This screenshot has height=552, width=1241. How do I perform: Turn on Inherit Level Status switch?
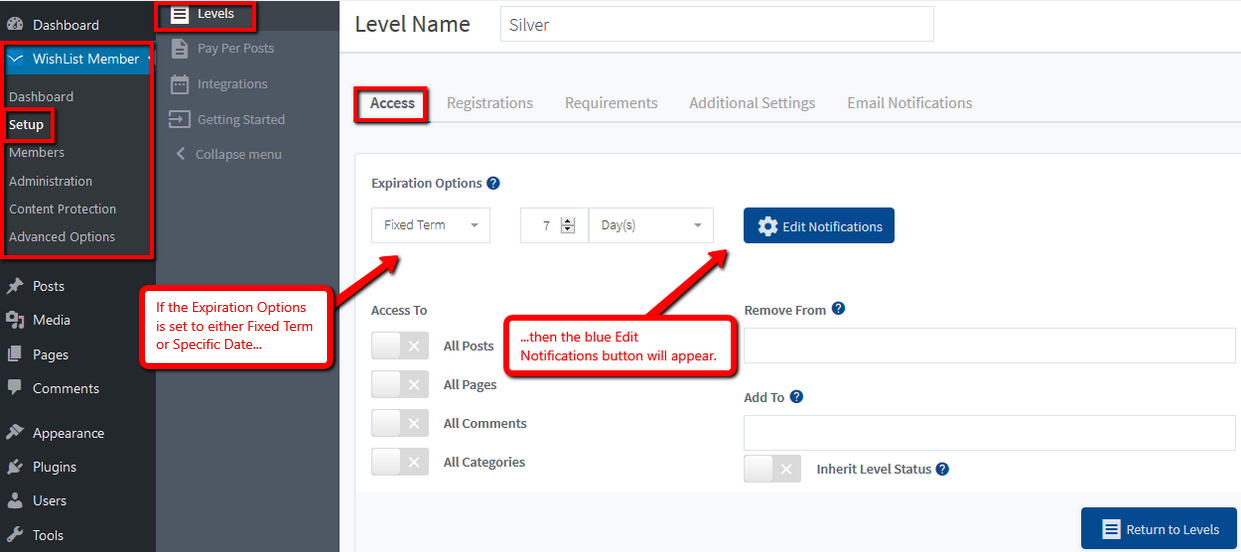pyautogui.click(x=772, y=469)
